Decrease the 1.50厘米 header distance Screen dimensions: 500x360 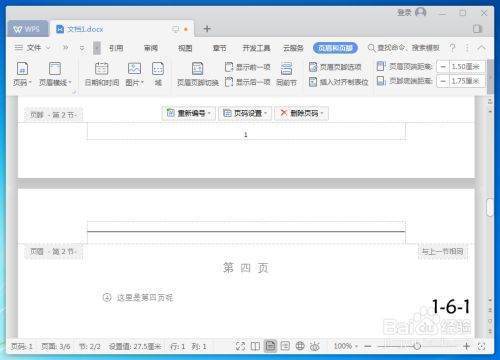443,67
